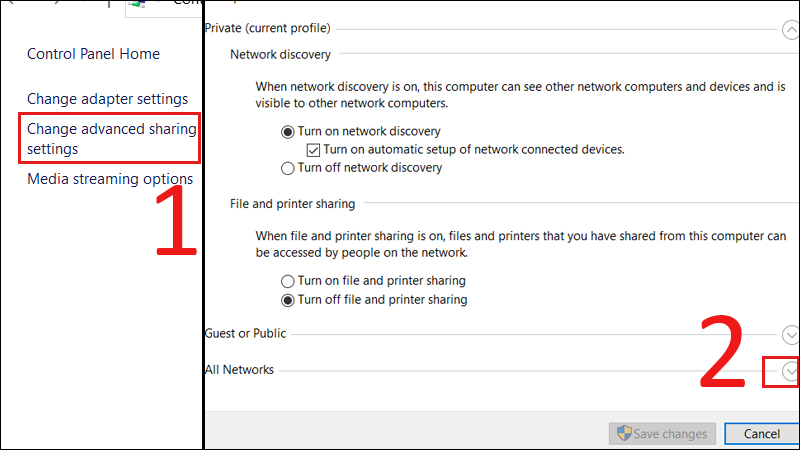Select Turn on network discovery
This screenshot has height=450, width=800.
pyautogui.click(x=289, y=132)
